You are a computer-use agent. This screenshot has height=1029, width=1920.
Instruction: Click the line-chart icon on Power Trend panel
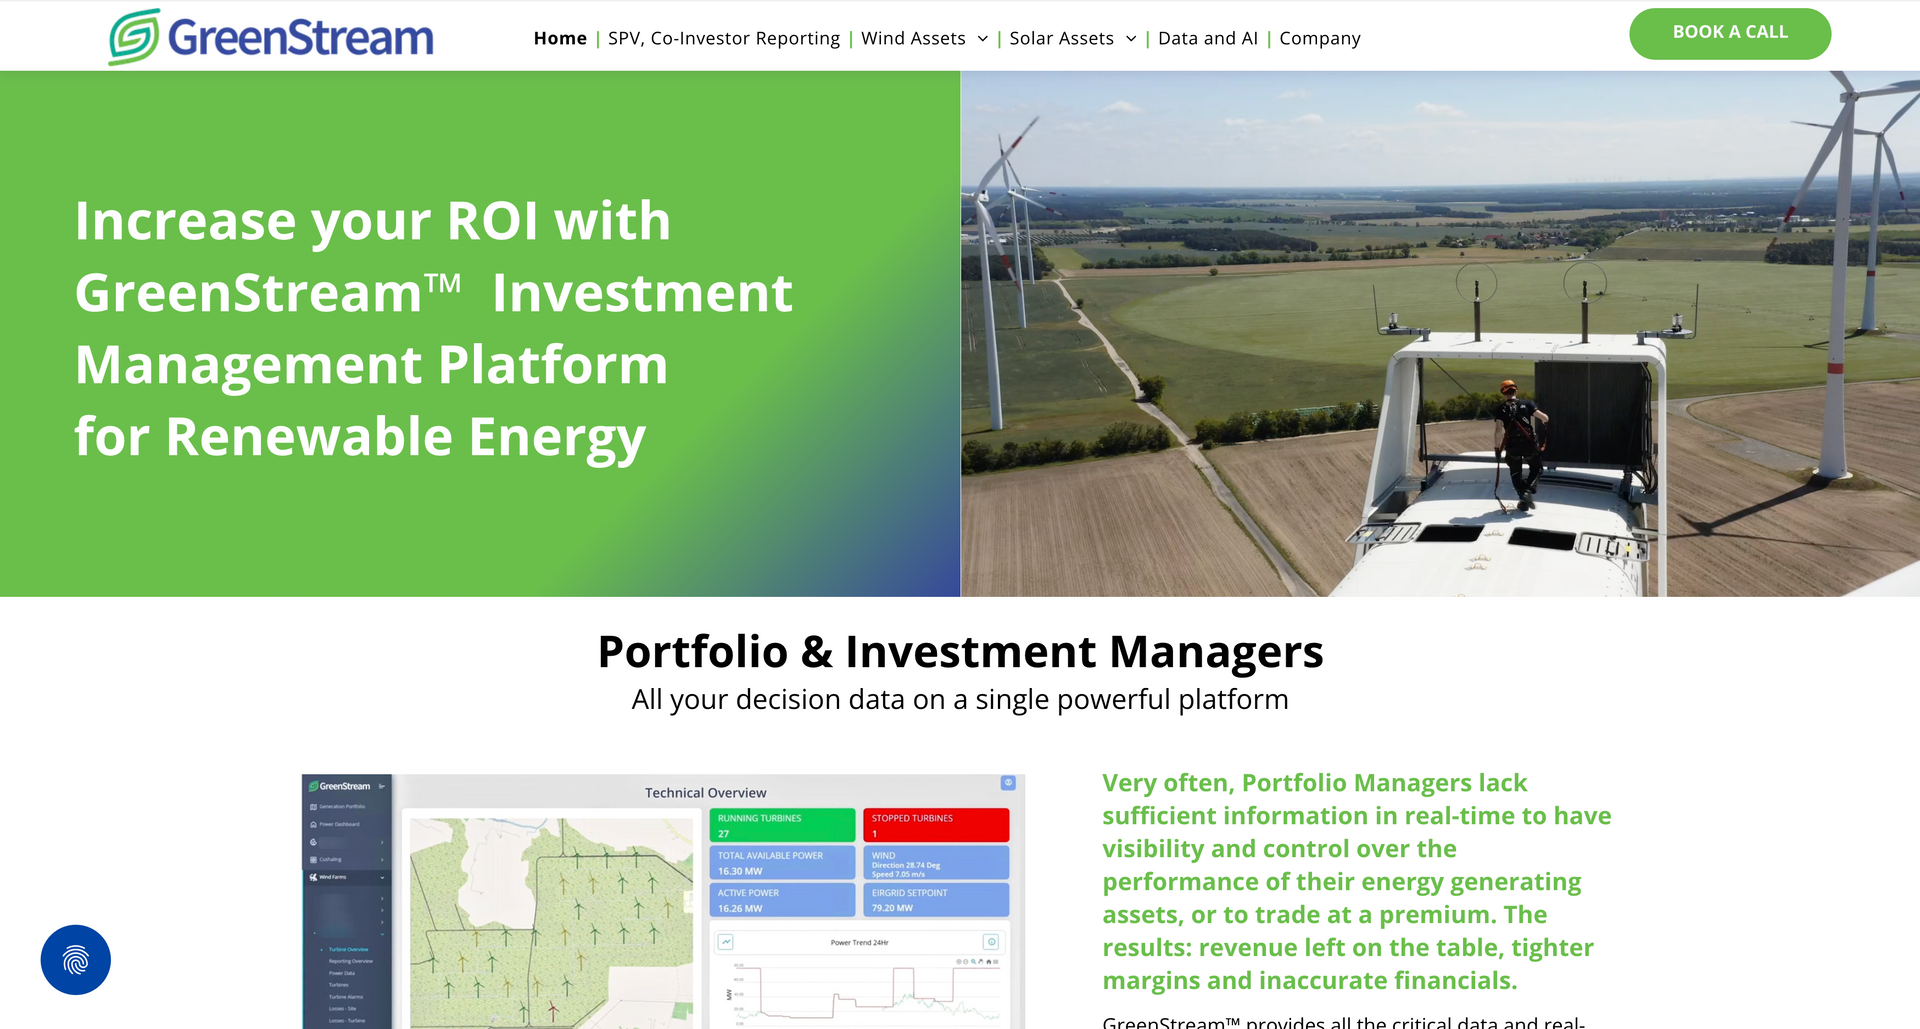[x=726, y=942]
